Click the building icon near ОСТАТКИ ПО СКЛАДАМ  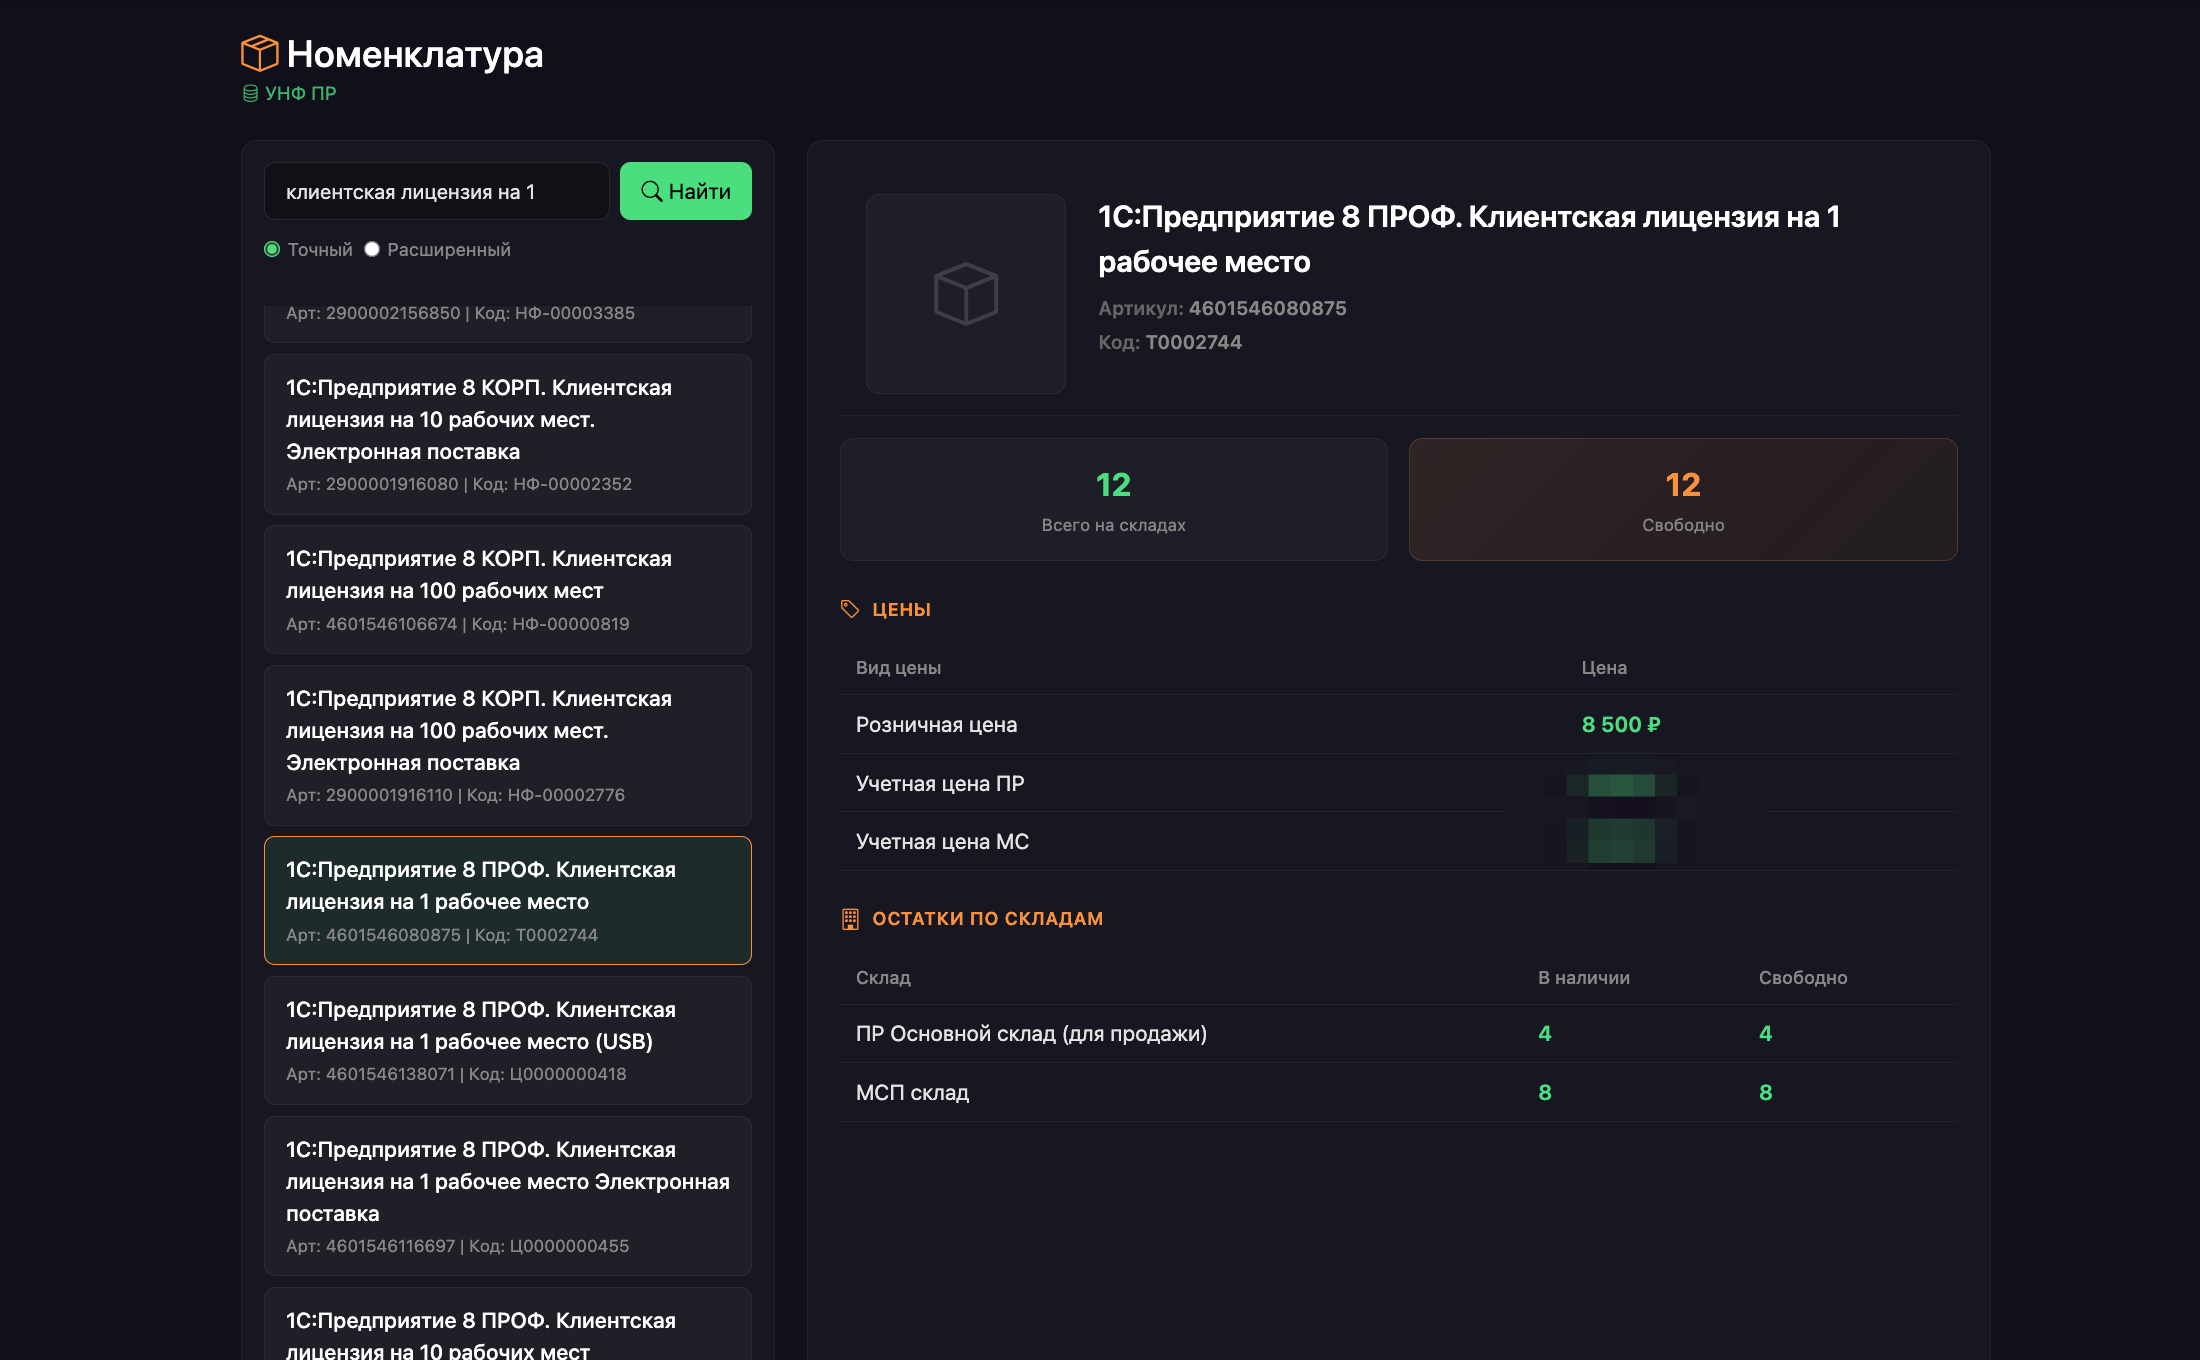[851, 918]
